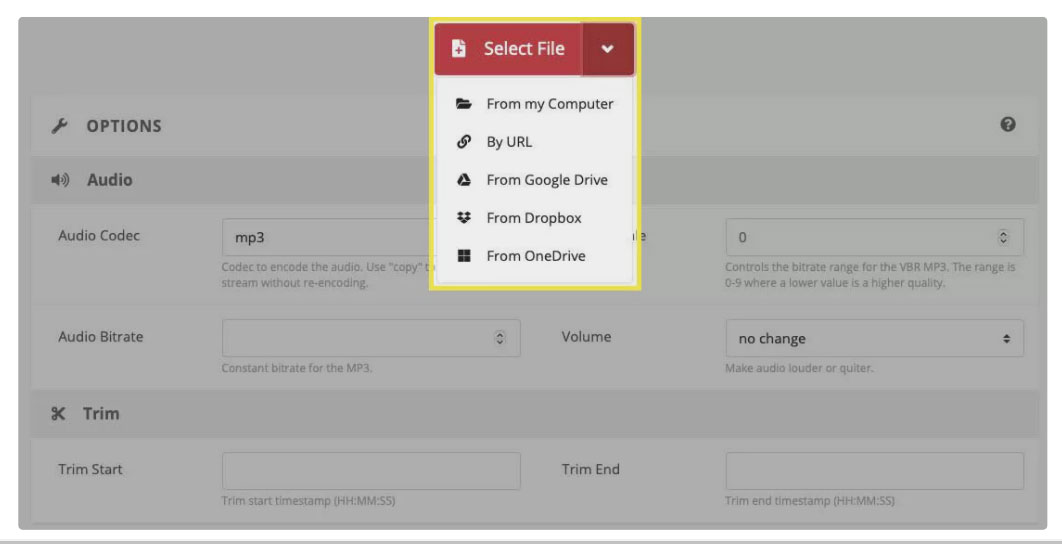Screen dimensions: 1062x544
Task: Open the Volume no change dropdown
Action: point(874,338)
